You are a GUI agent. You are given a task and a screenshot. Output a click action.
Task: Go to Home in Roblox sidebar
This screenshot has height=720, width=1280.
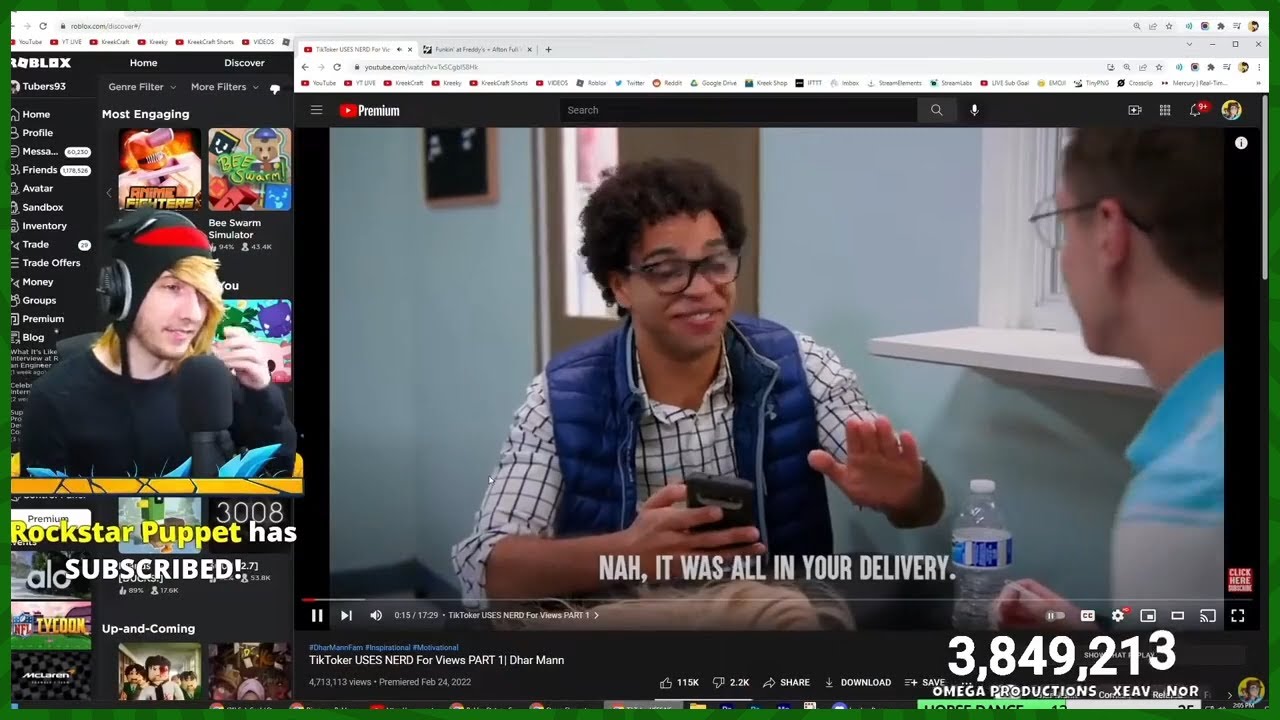(30, 114)
